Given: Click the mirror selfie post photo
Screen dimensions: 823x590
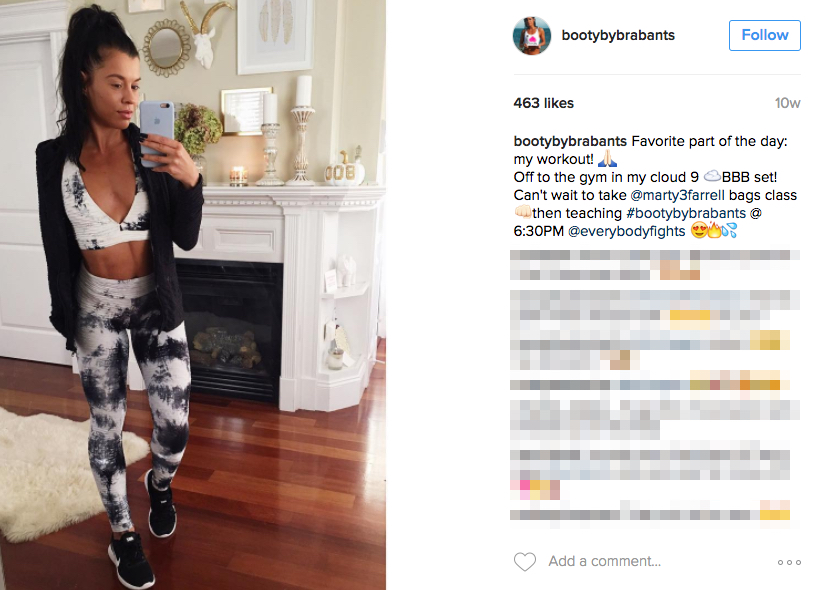Looking at the screenshot, I should [x=193, y=295].
